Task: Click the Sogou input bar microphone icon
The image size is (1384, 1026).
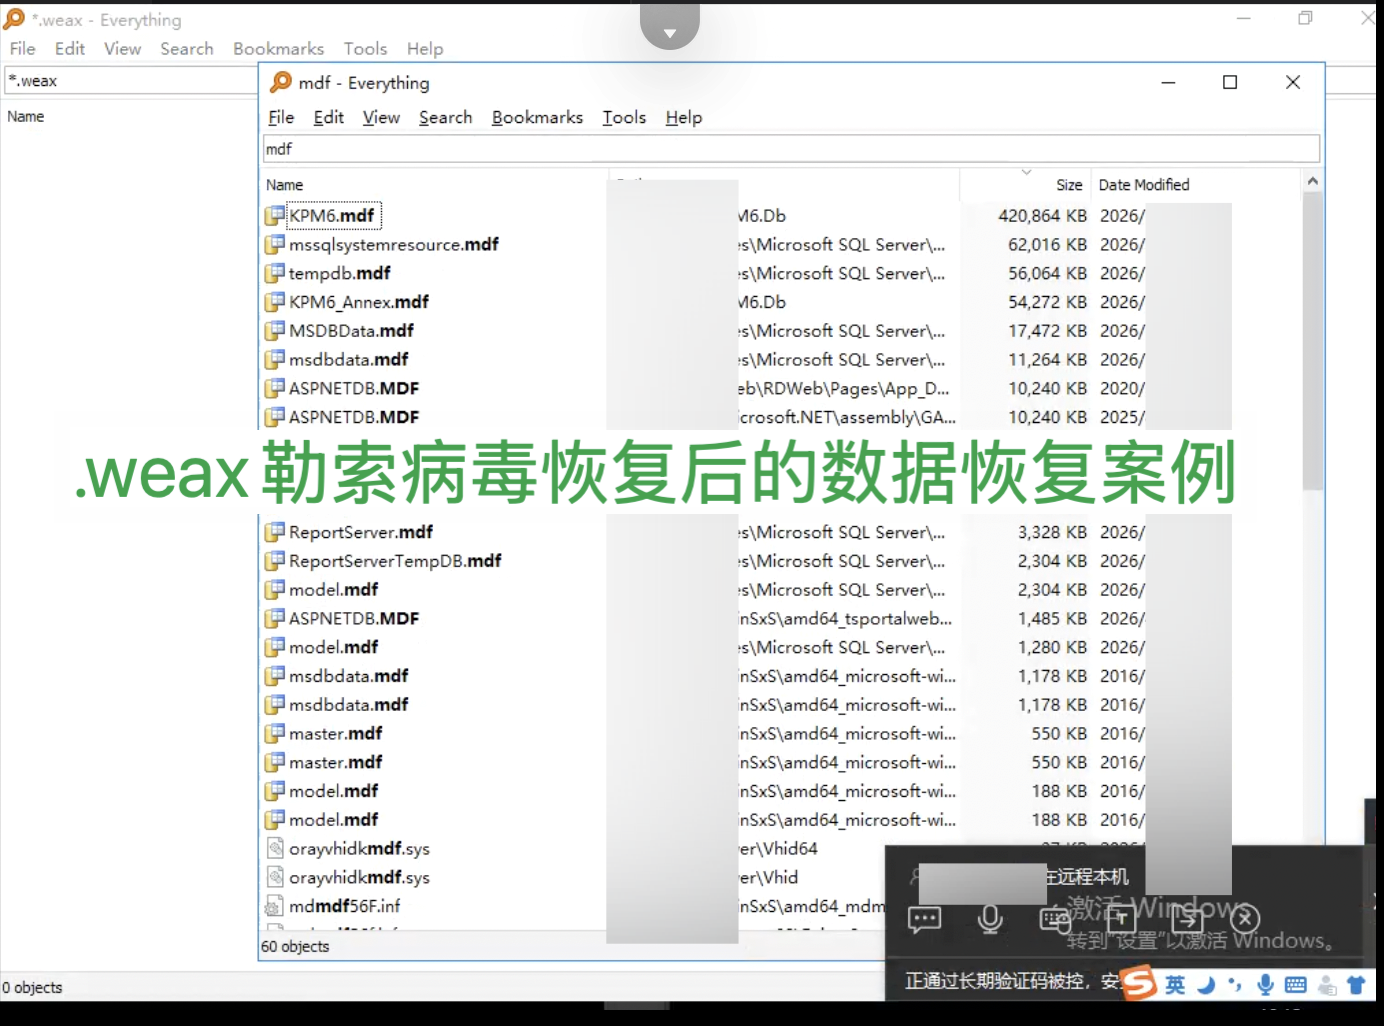Action: click(x=1265, y=985)
